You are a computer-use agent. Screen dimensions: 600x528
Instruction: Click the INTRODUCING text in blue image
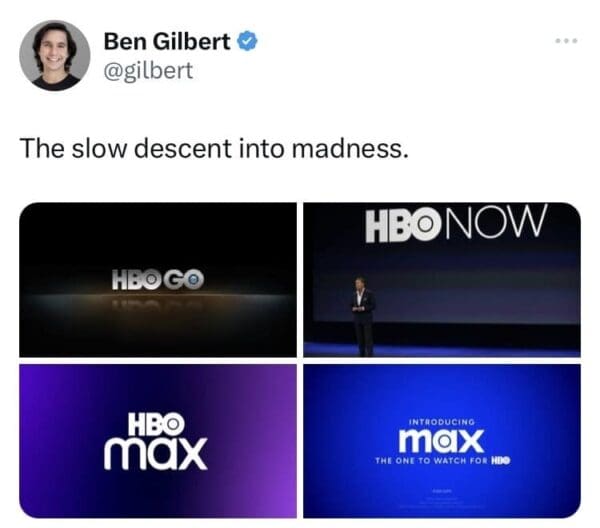442,422
